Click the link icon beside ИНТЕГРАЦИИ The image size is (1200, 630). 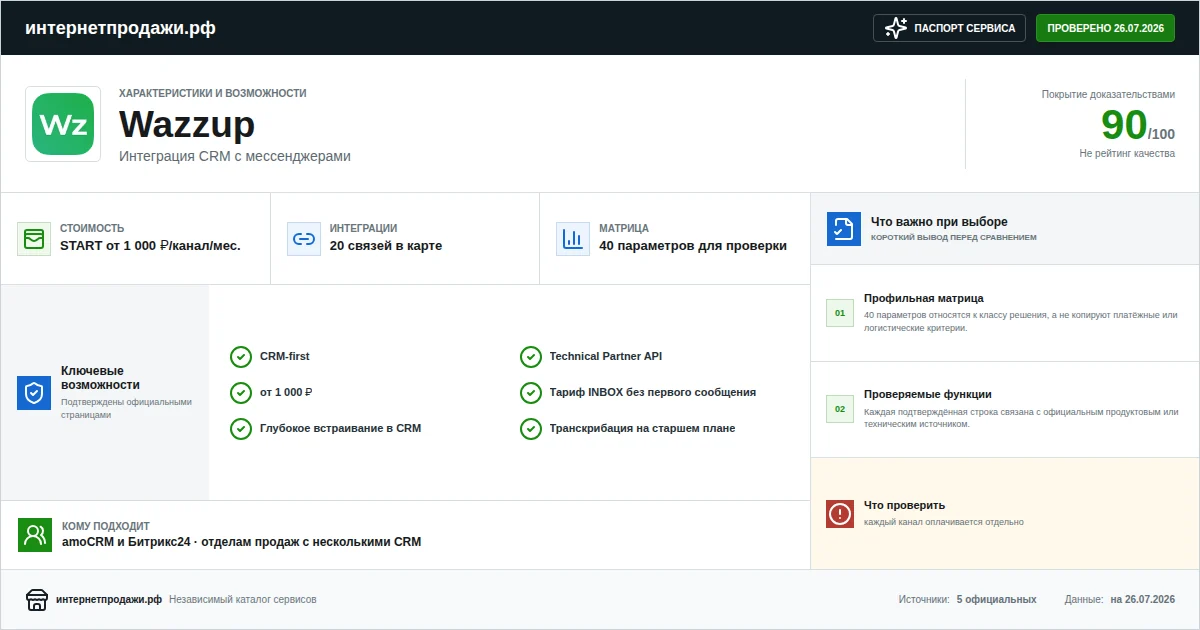[x=304, y=239]
